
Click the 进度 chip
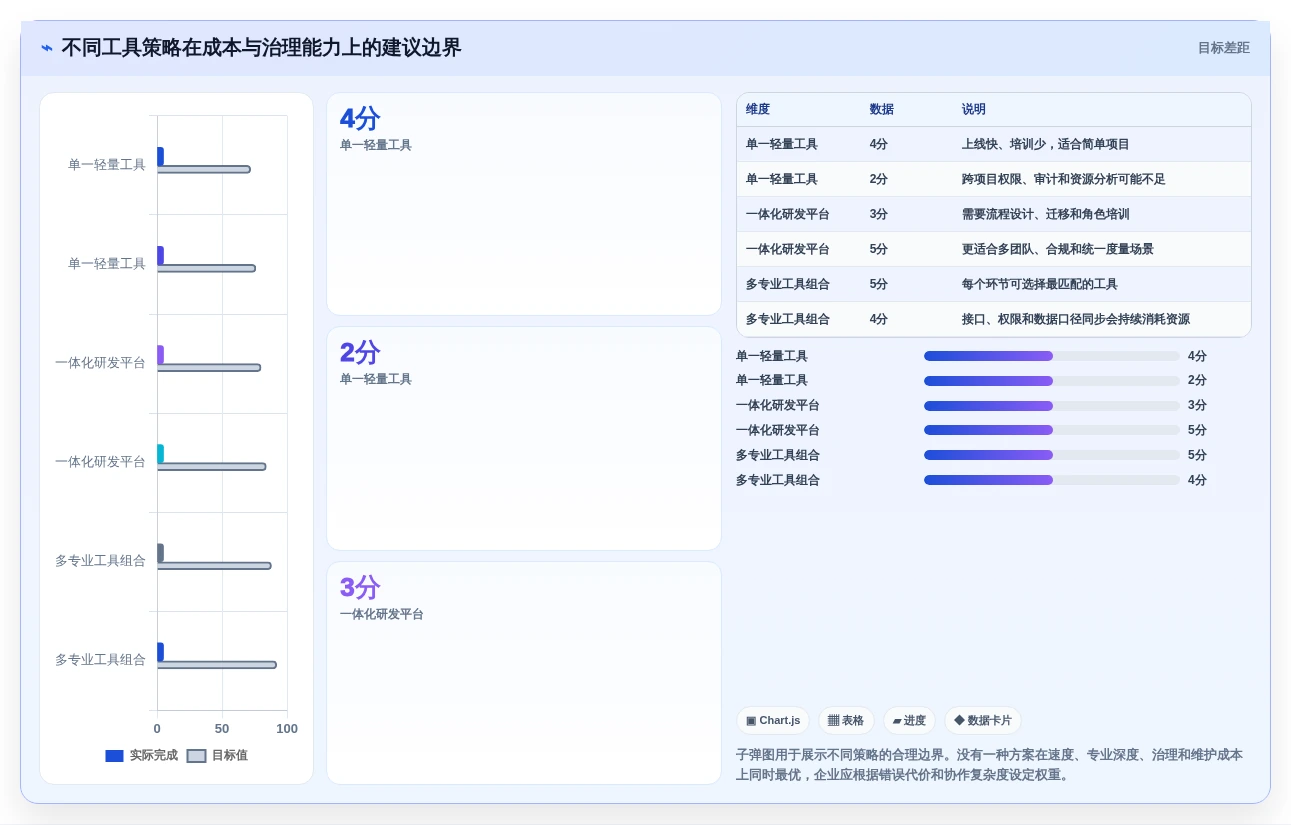pyautogui.click(x=909, y=720)
